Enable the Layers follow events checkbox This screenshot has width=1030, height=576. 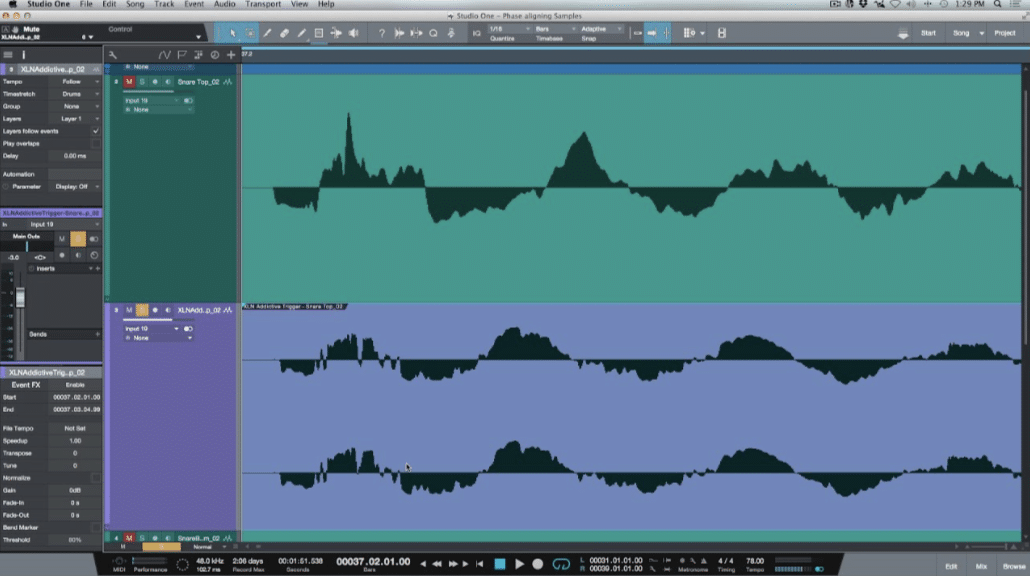coord(96,131)
